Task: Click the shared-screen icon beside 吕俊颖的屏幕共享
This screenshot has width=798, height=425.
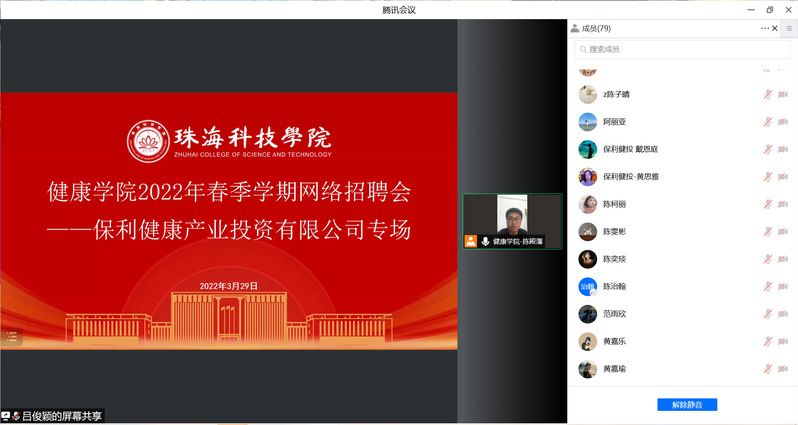Action: coord(6,416)
